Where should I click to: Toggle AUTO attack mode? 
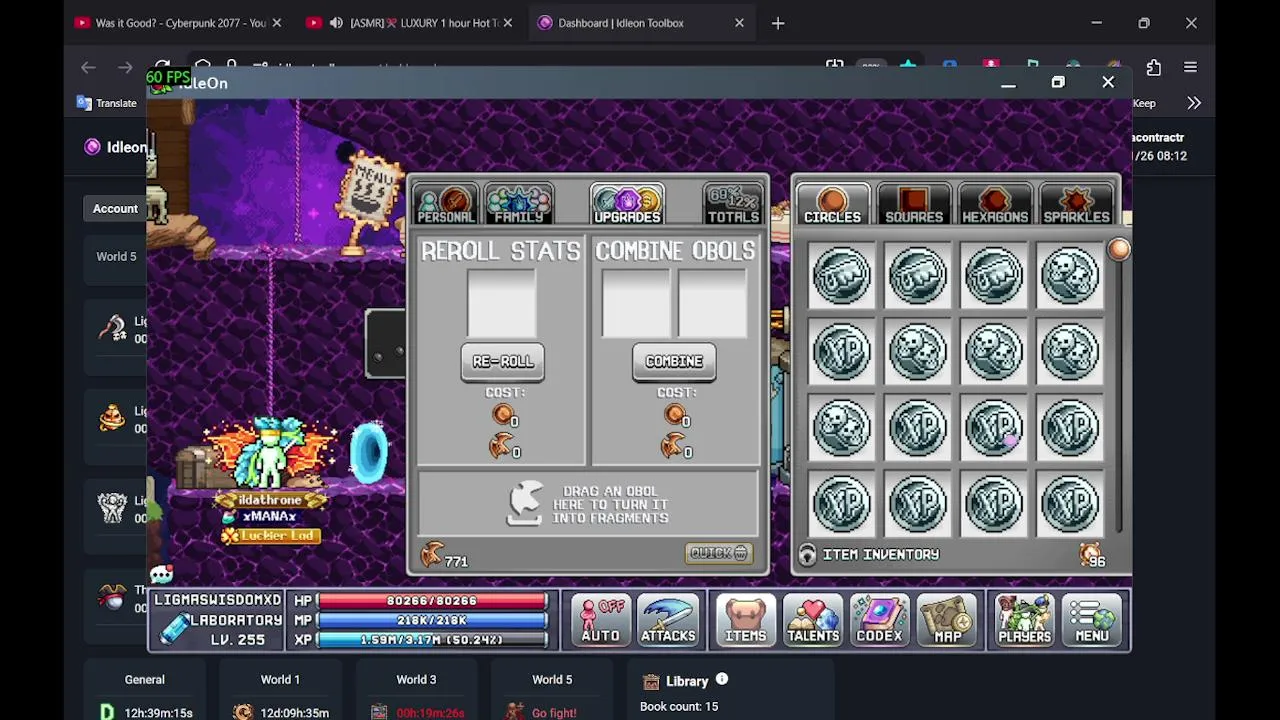click(x=601, y=619)
